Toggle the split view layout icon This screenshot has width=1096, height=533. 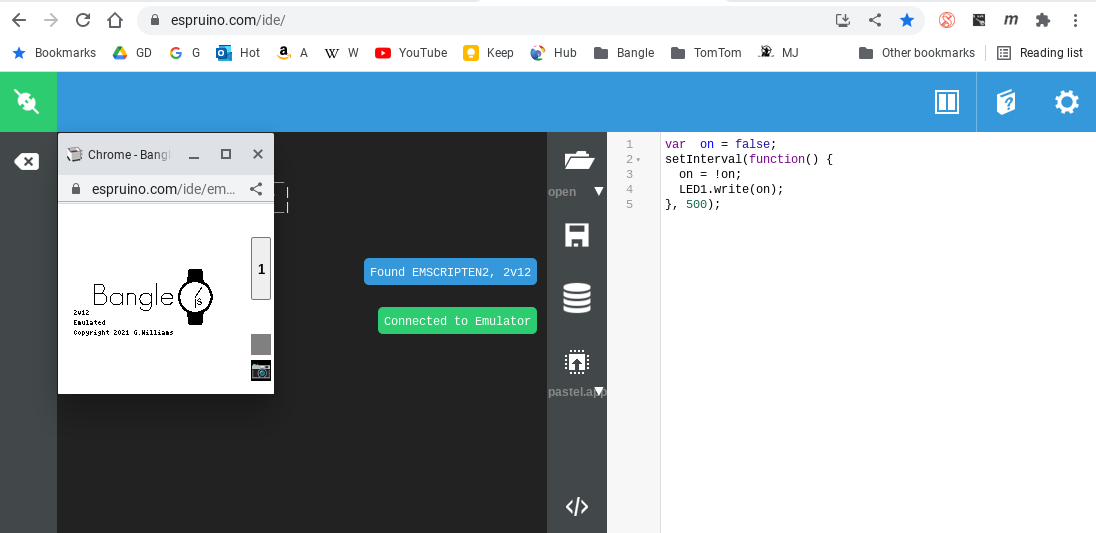(946, 102)
